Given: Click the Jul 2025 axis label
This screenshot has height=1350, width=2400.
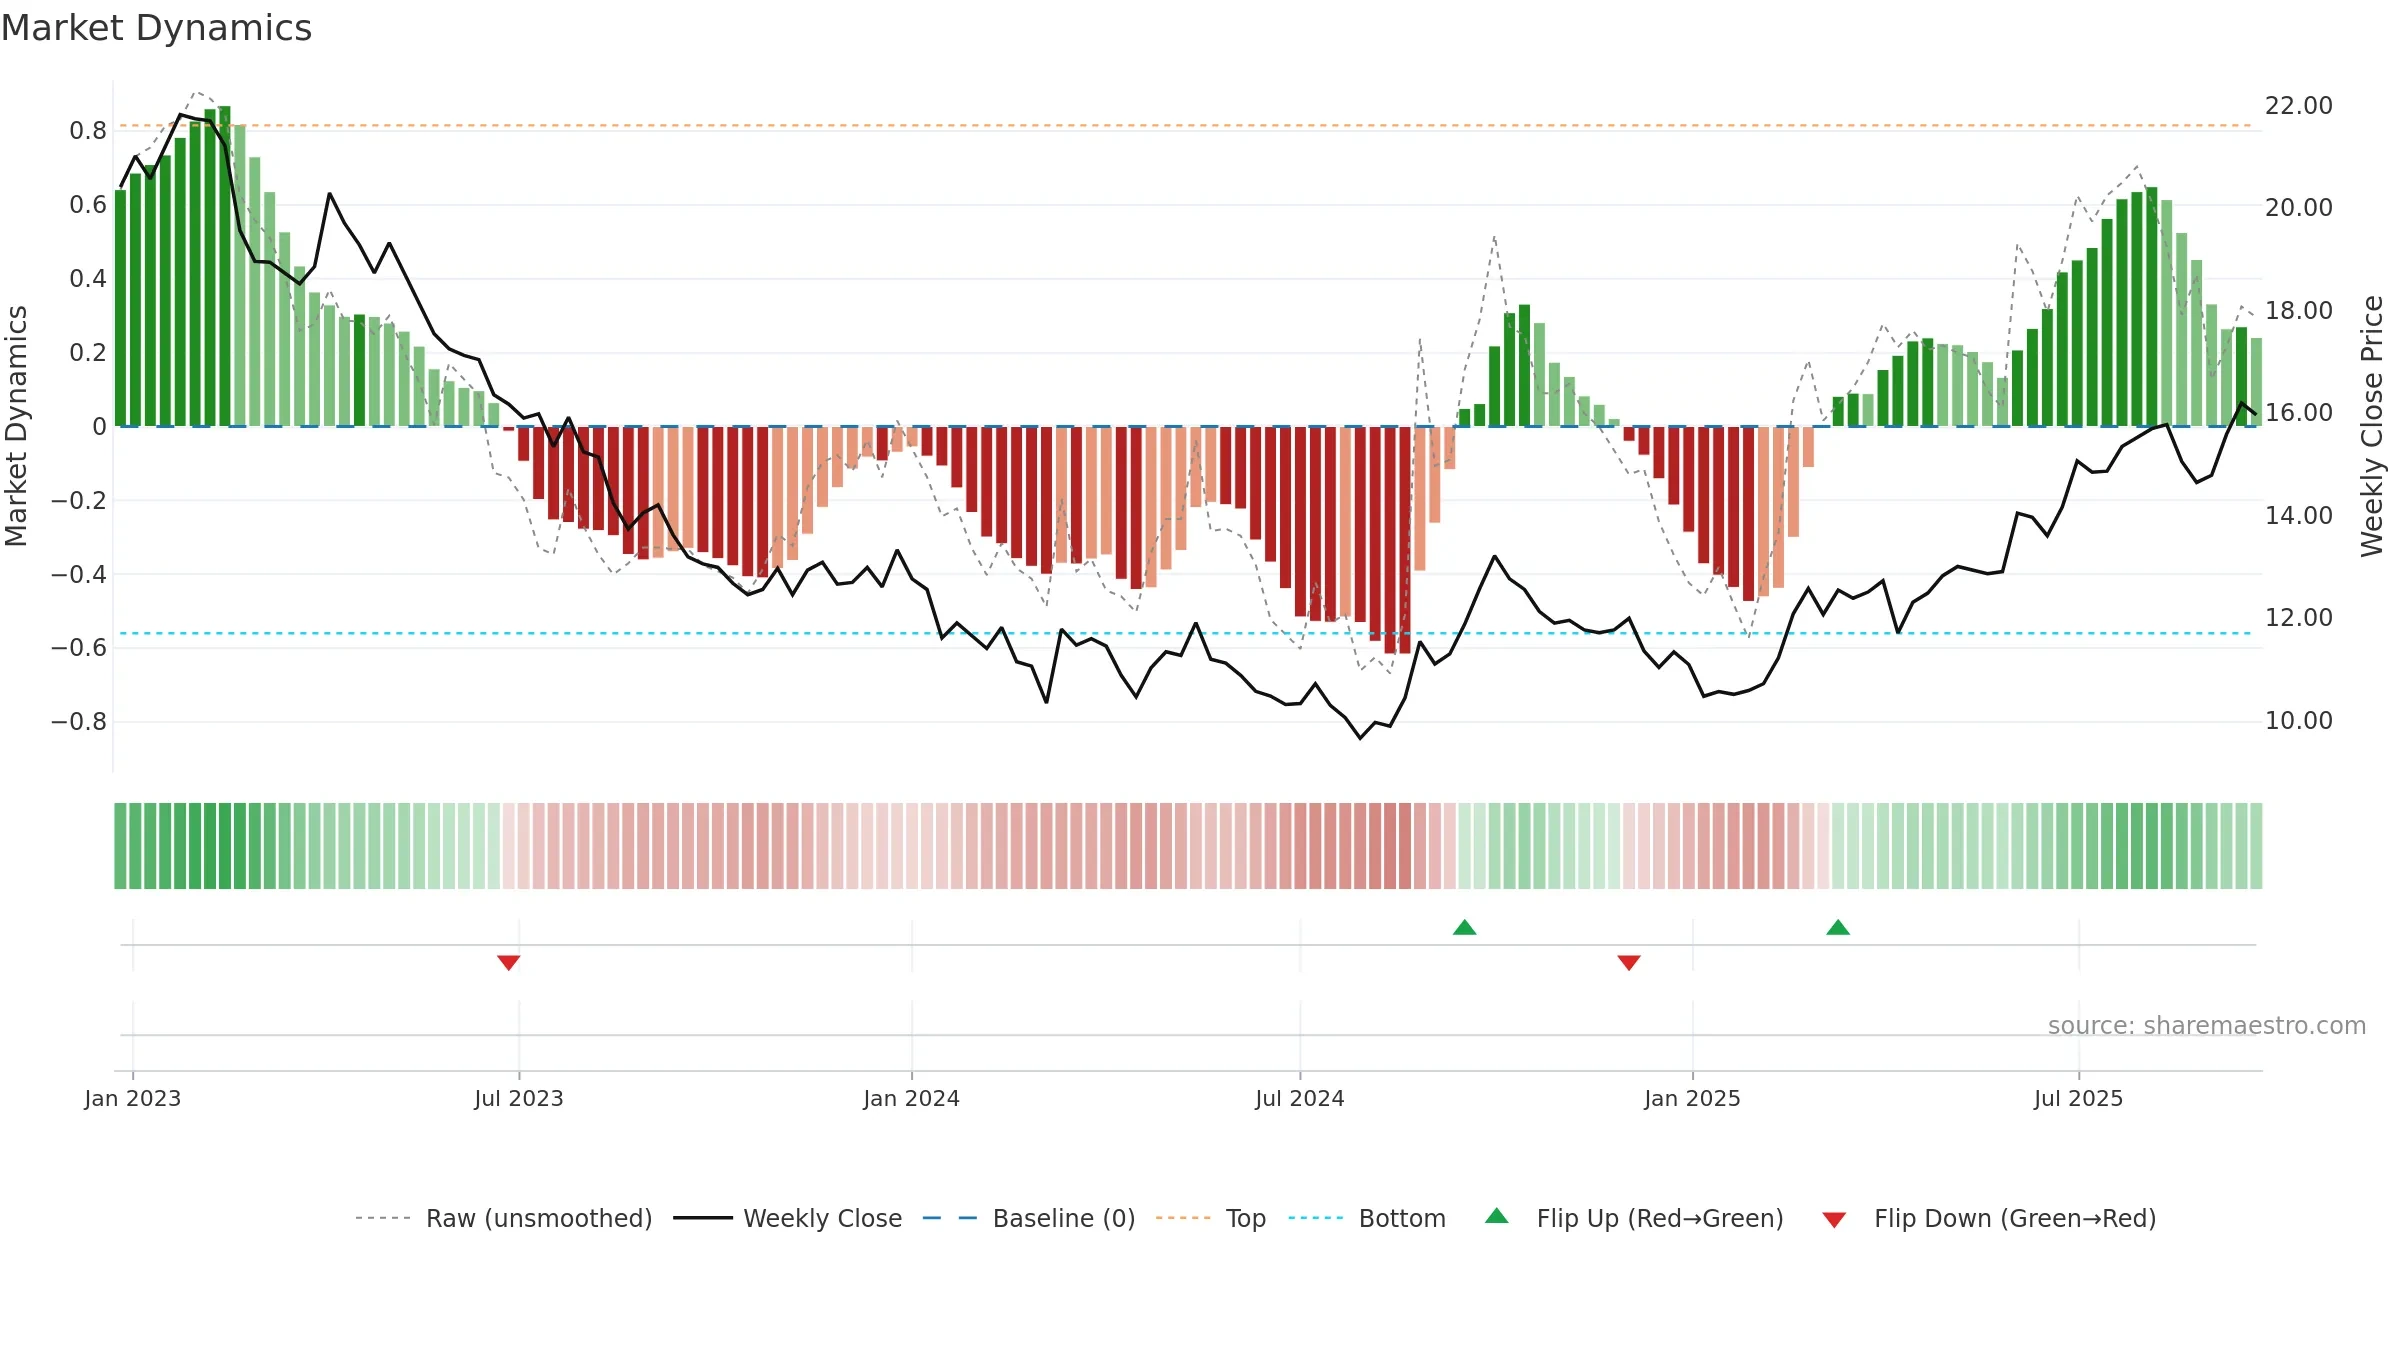Looking at the screenshot, I should pyautogui.click(x=2079, y=1098).
